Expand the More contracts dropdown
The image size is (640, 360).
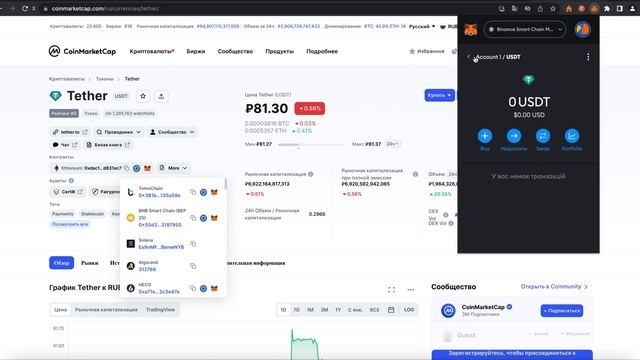point(173,168)
